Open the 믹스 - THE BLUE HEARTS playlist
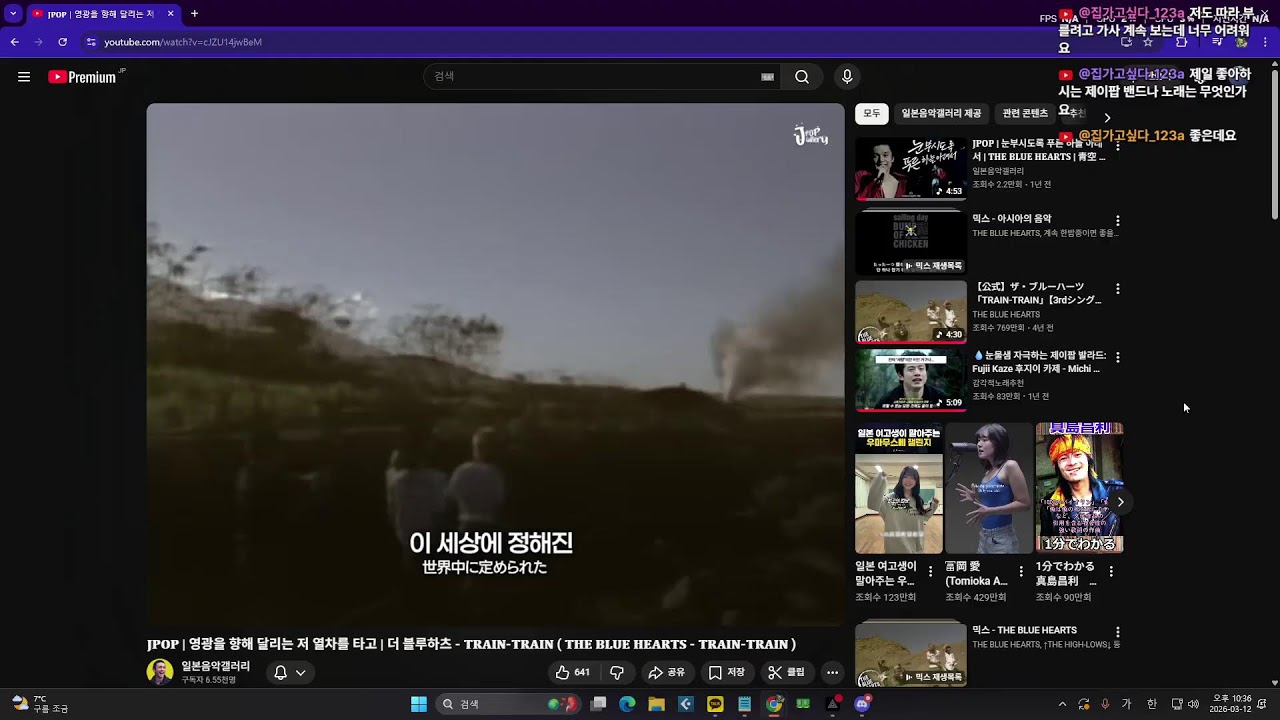Image resolution: width=1280 pixels, height=720 pixels. (911, 653)
